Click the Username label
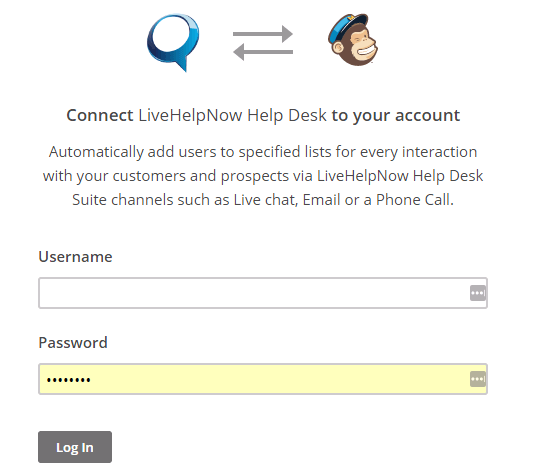Image resolution: width=544 pixels, height=475 pixels. point(75,257)
